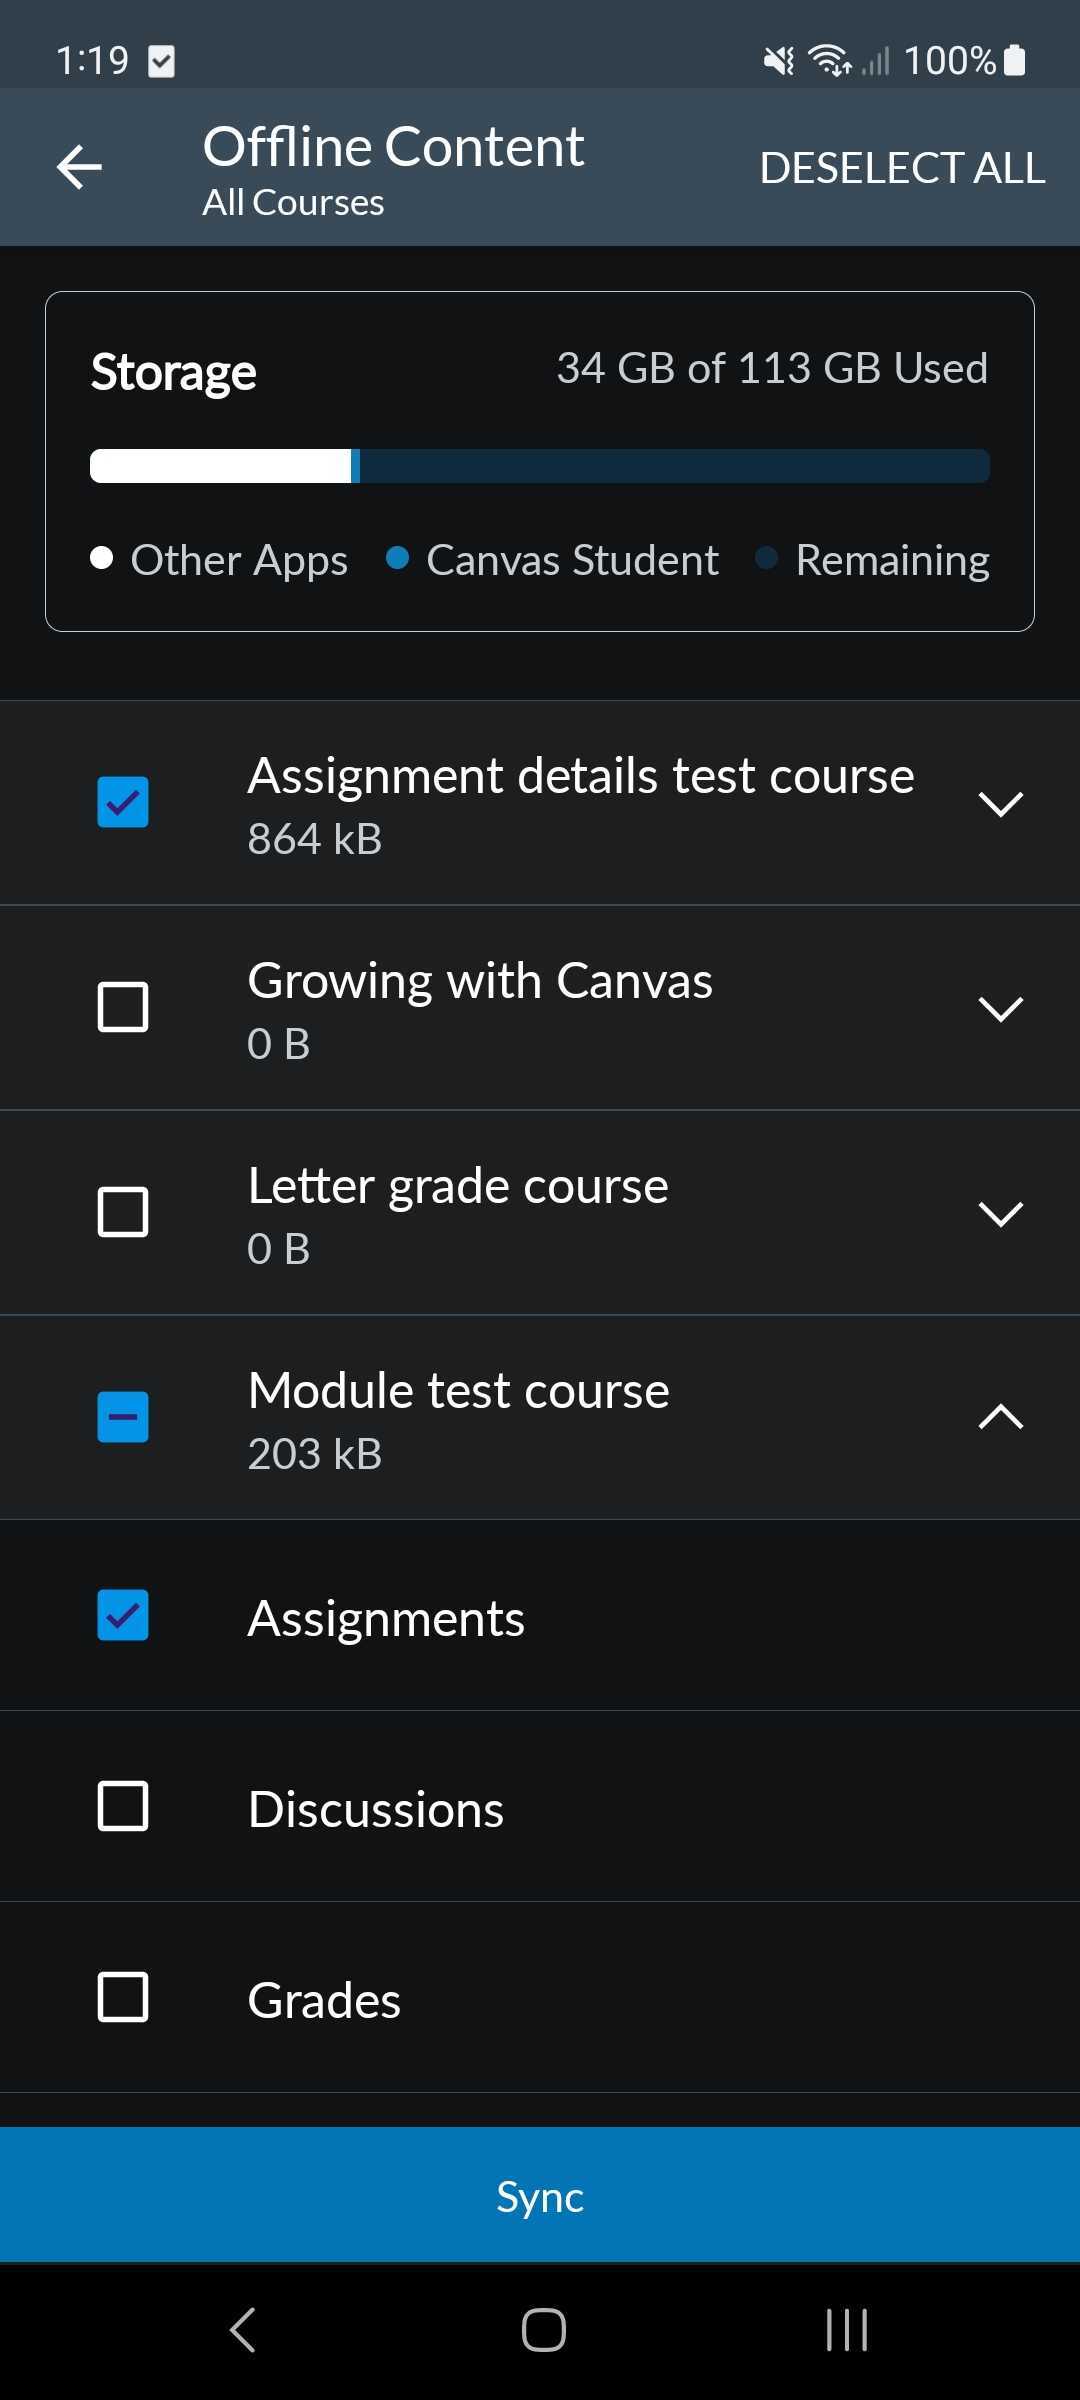Tap the partially selected Module test course checkbox
The width and height of the screenshot is (1080, 2400).
(122, 1417)
